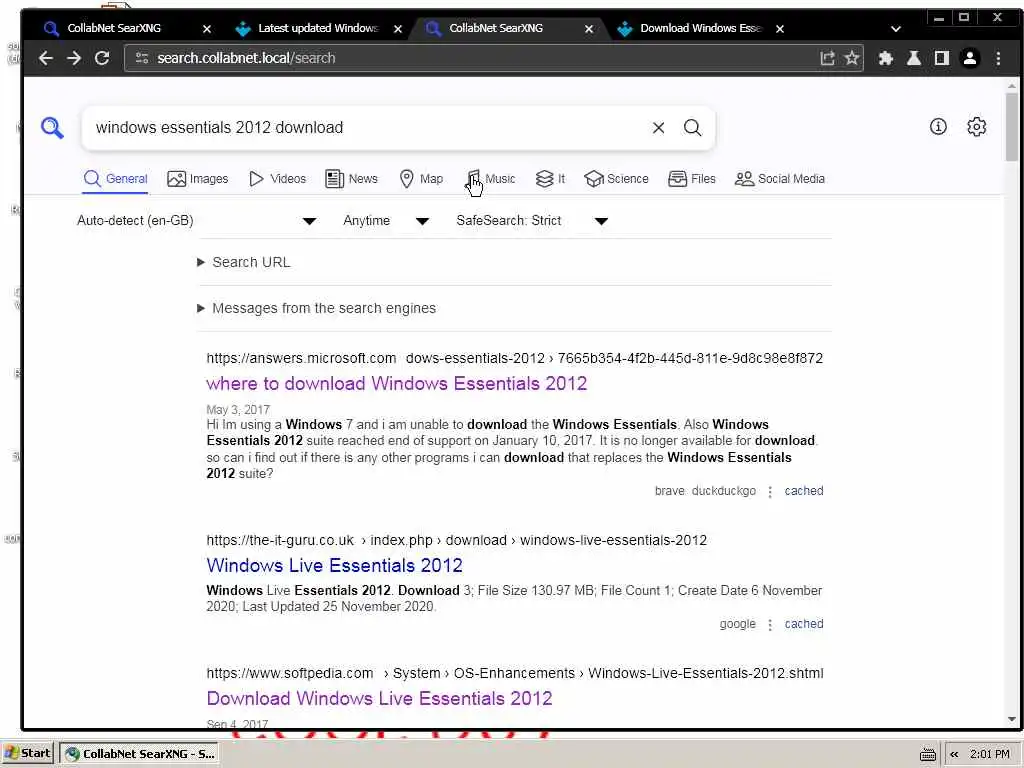The width and height of the screenshot is (1024, 768).
Task: Close the Latest updated Windows tab
Action: [x=398, y=29]
